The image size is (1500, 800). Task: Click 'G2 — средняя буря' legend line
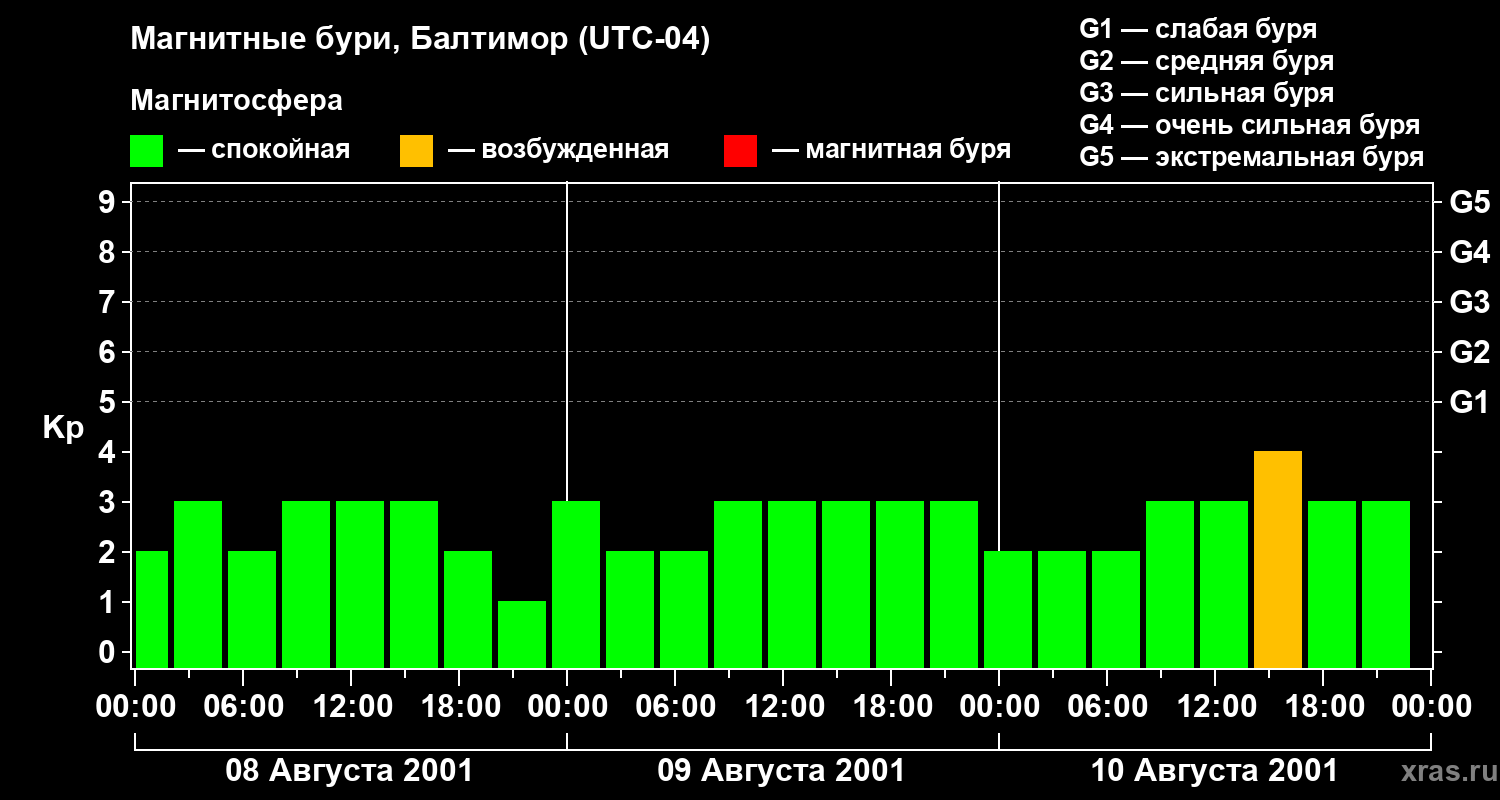tap(1206, 61)
